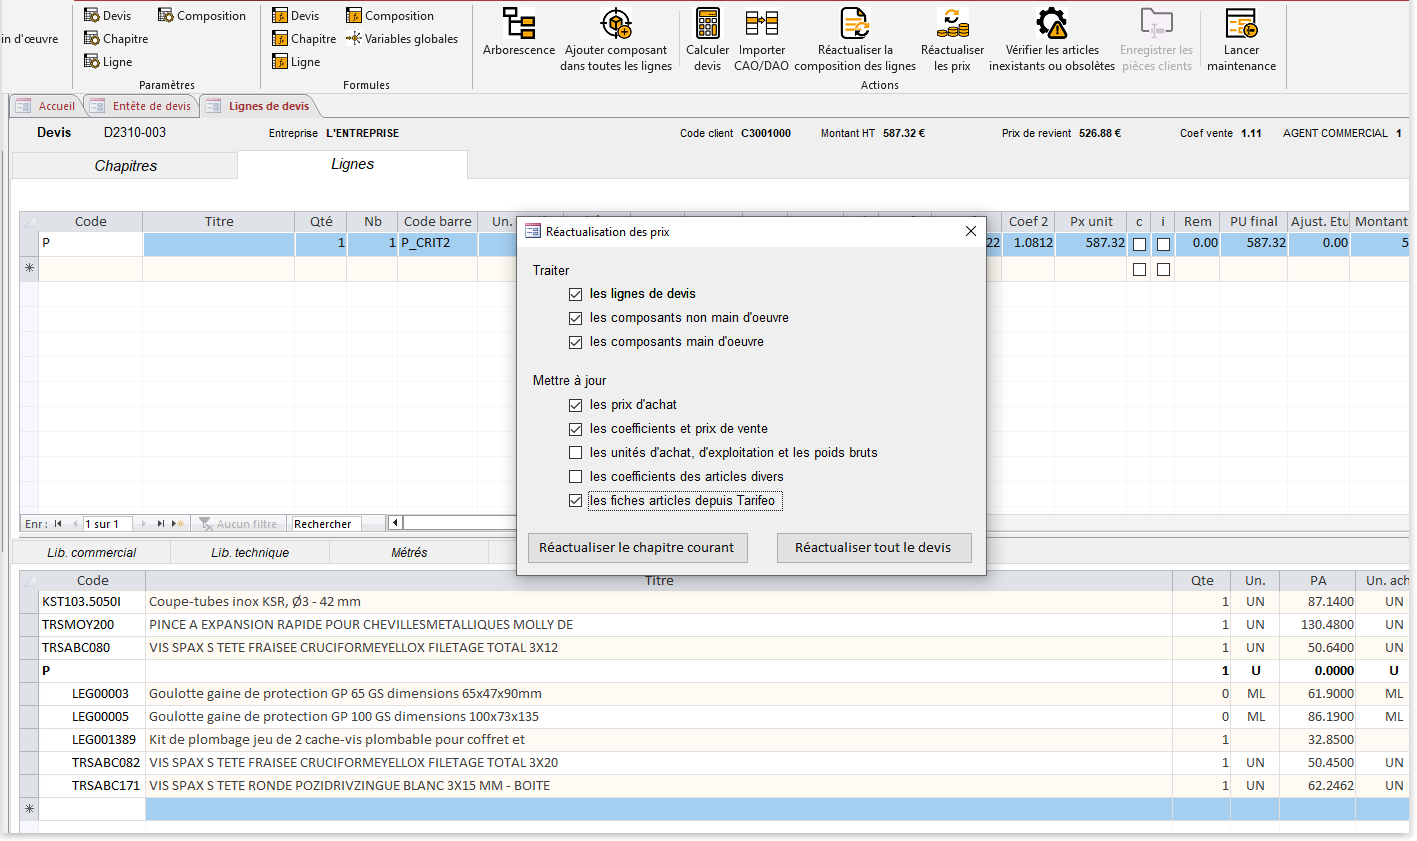Toggle les fiches articles depuis Tarifeo
The image size is (1417, 841).
click(x=575, y=501)
